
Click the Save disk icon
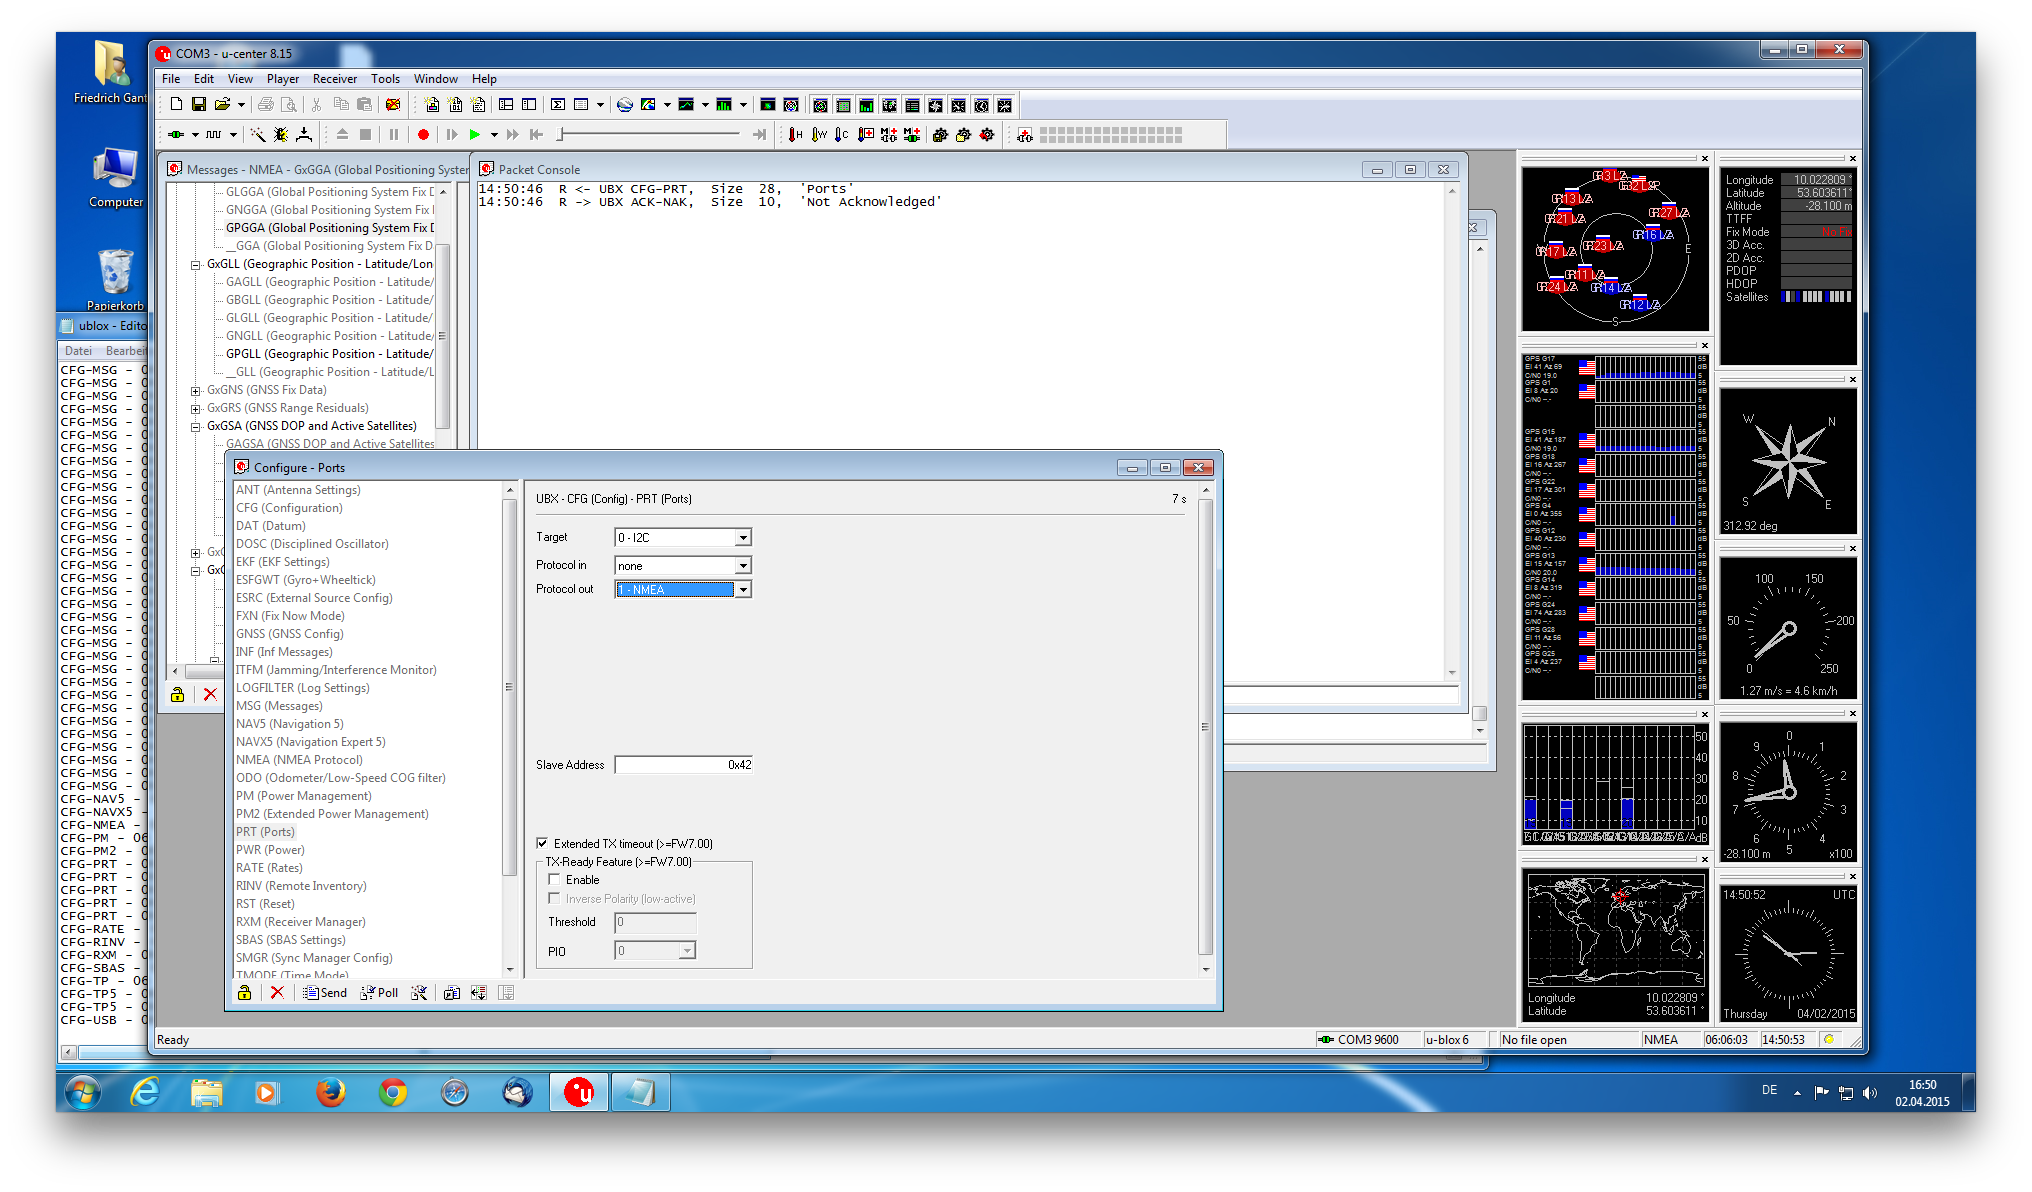click(x=199, y=104)
